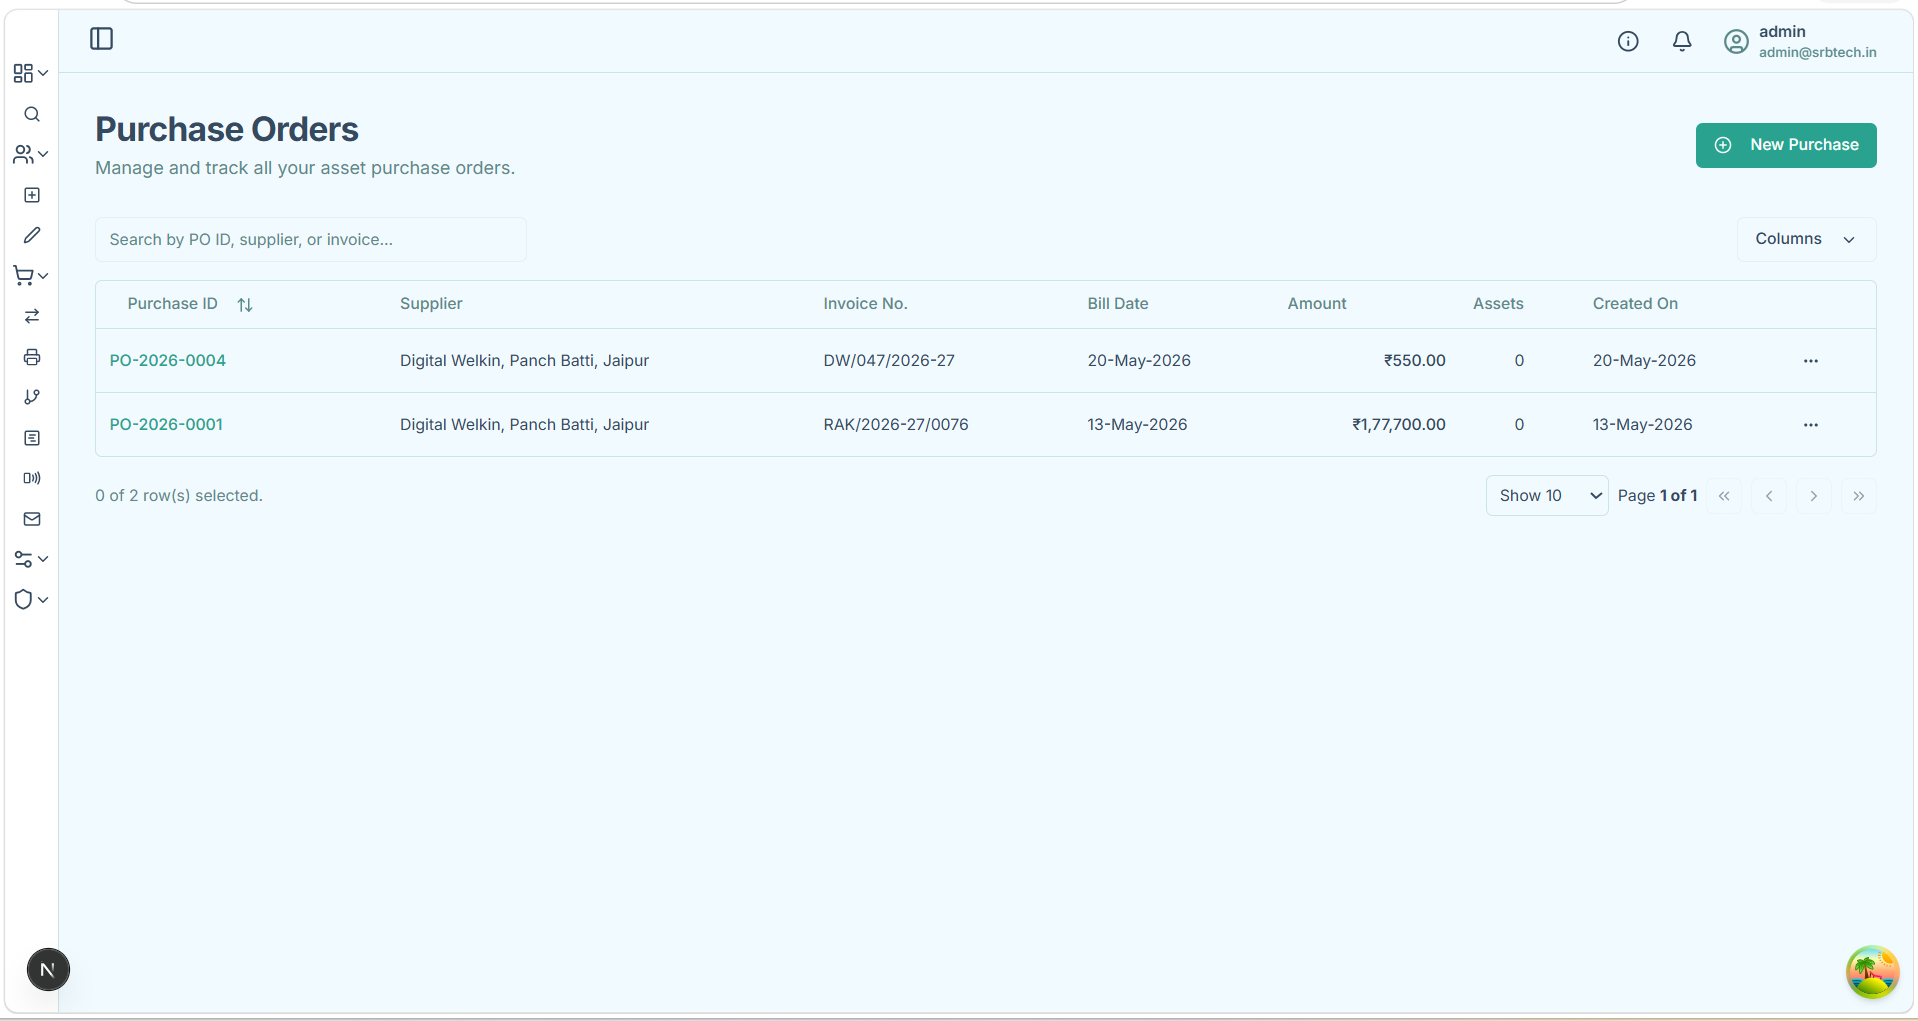Viewport: 1918px width, 1021px height.
Task: Click the admin user avatar icon
Action: [x=1736, y=41]
